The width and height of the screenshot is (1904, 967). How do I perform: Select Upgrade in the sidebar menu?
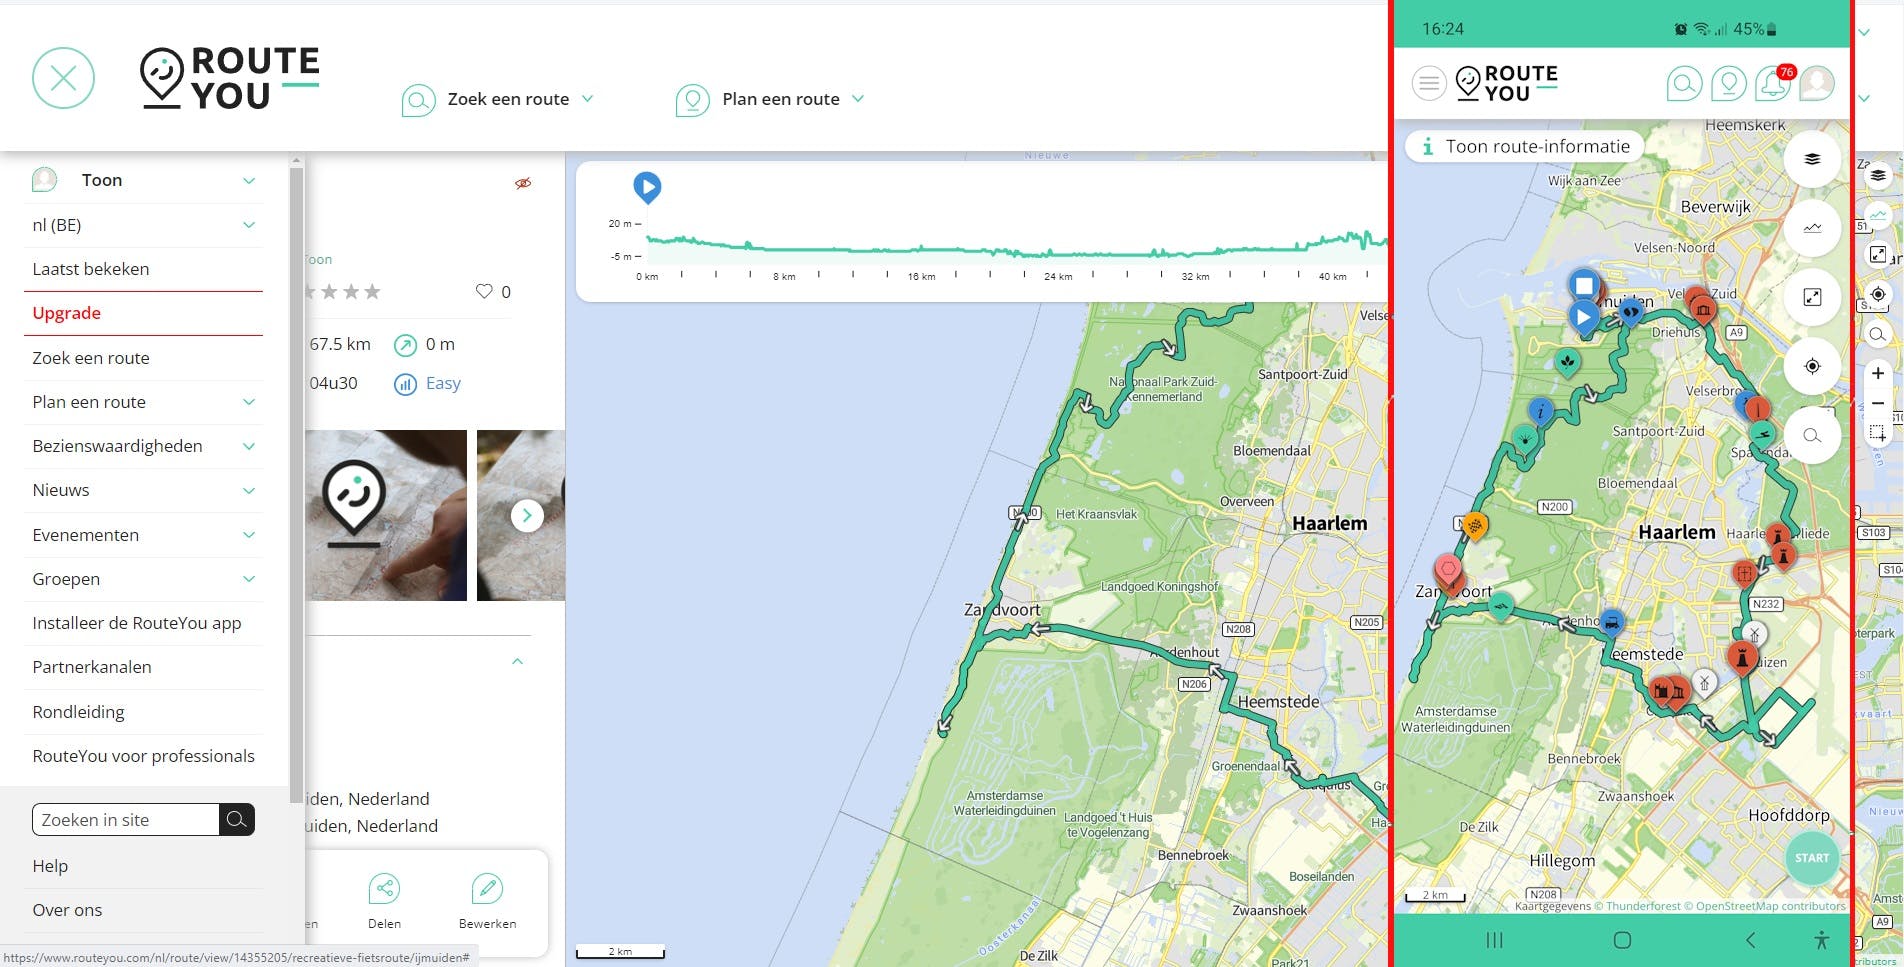click(x=66, y=312)
